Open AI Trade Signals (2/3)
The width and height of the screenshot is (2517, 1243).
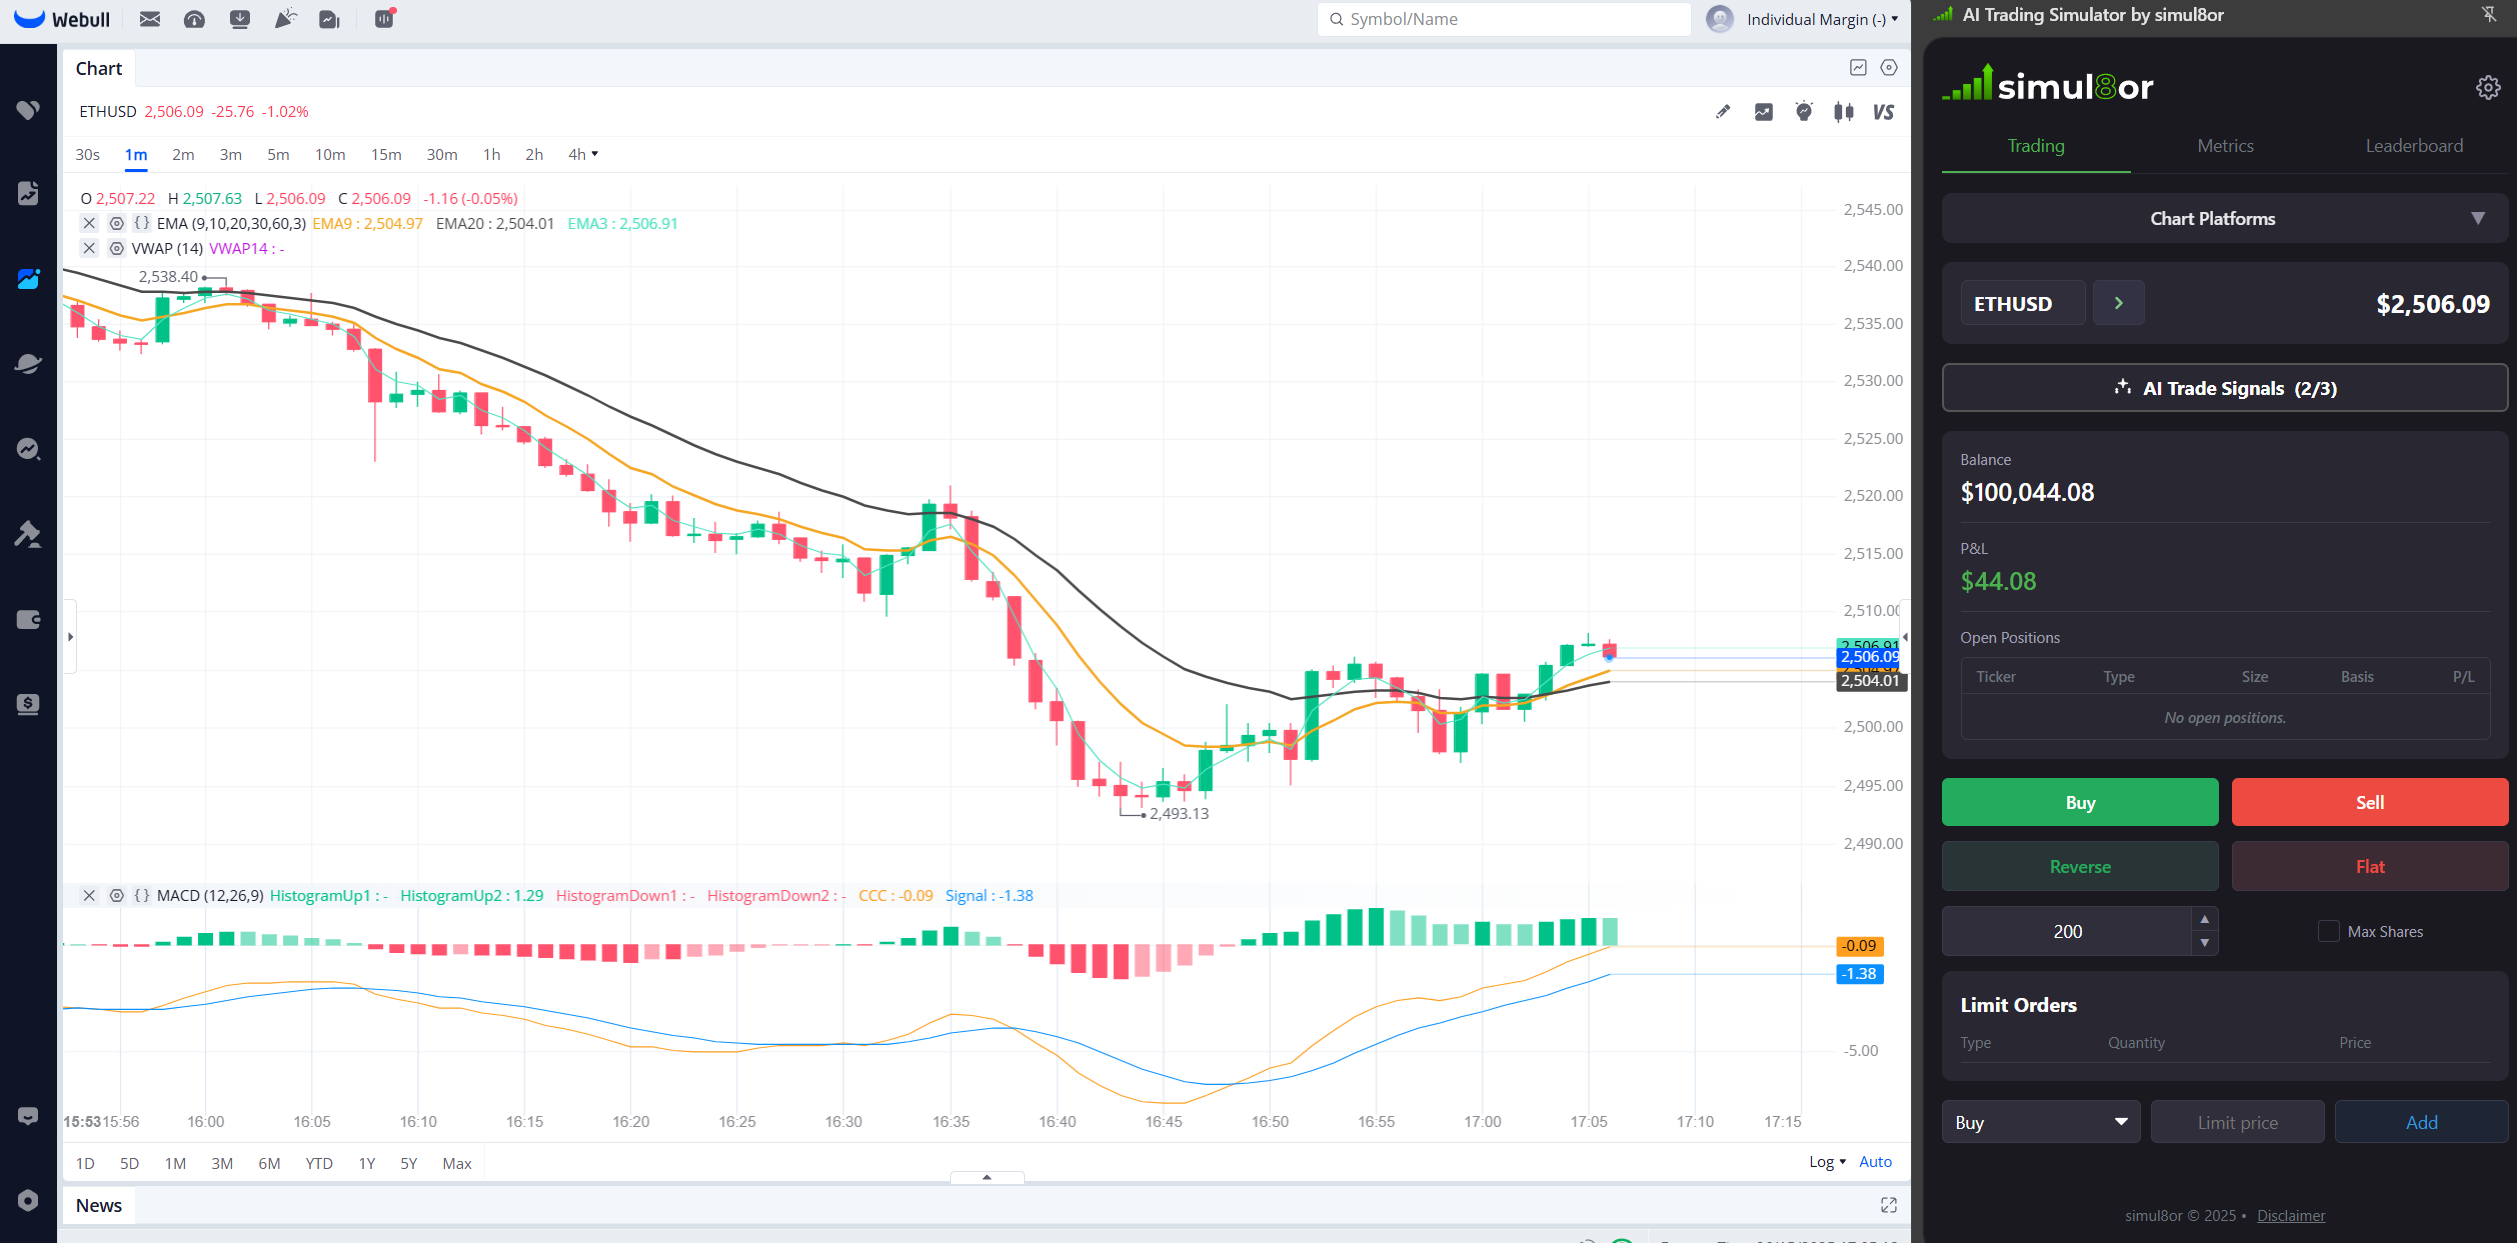(2224, 387)
